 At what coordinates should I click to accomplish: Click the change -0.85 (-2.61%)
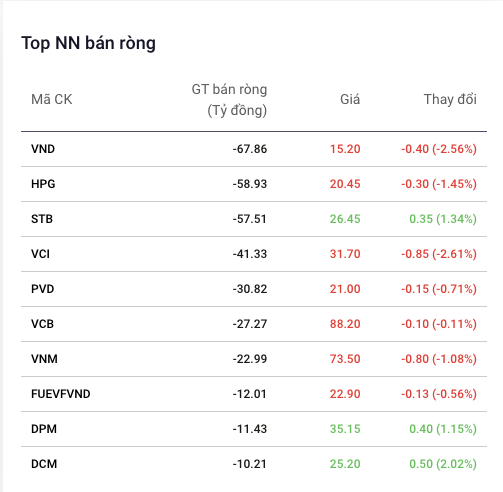439,254
